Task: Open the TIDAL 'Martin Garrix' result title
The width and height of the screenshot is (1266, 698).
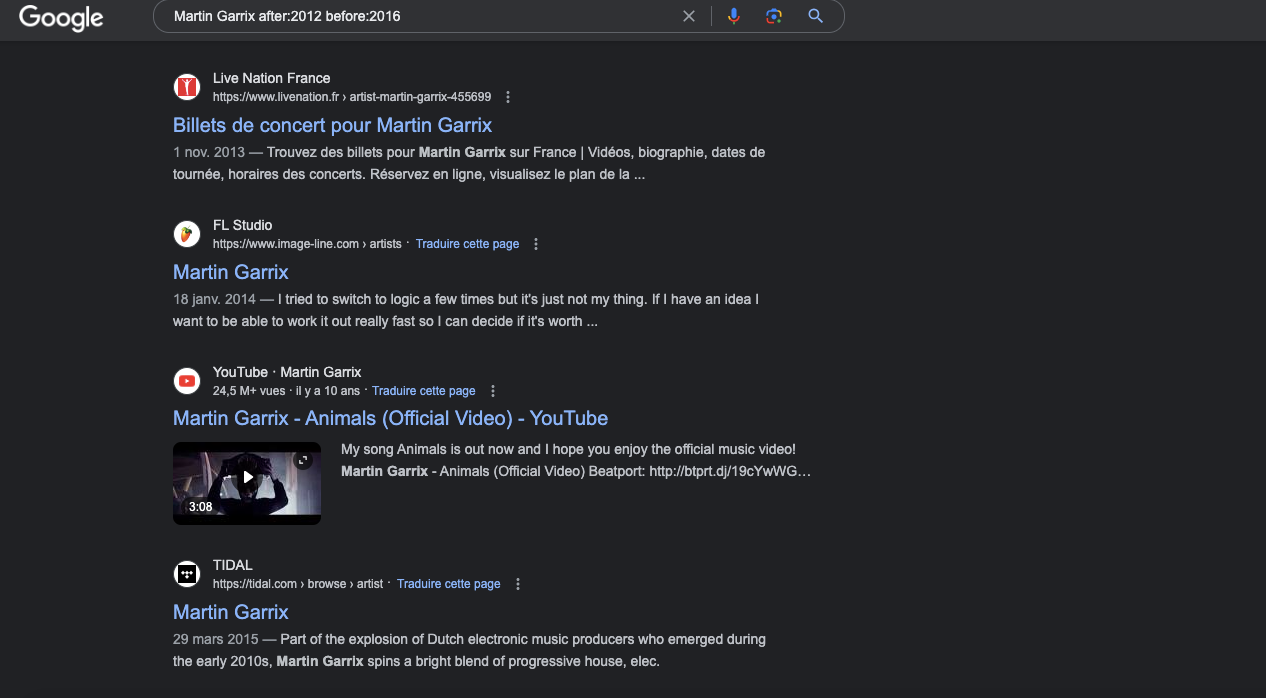Action: (230, 612)
